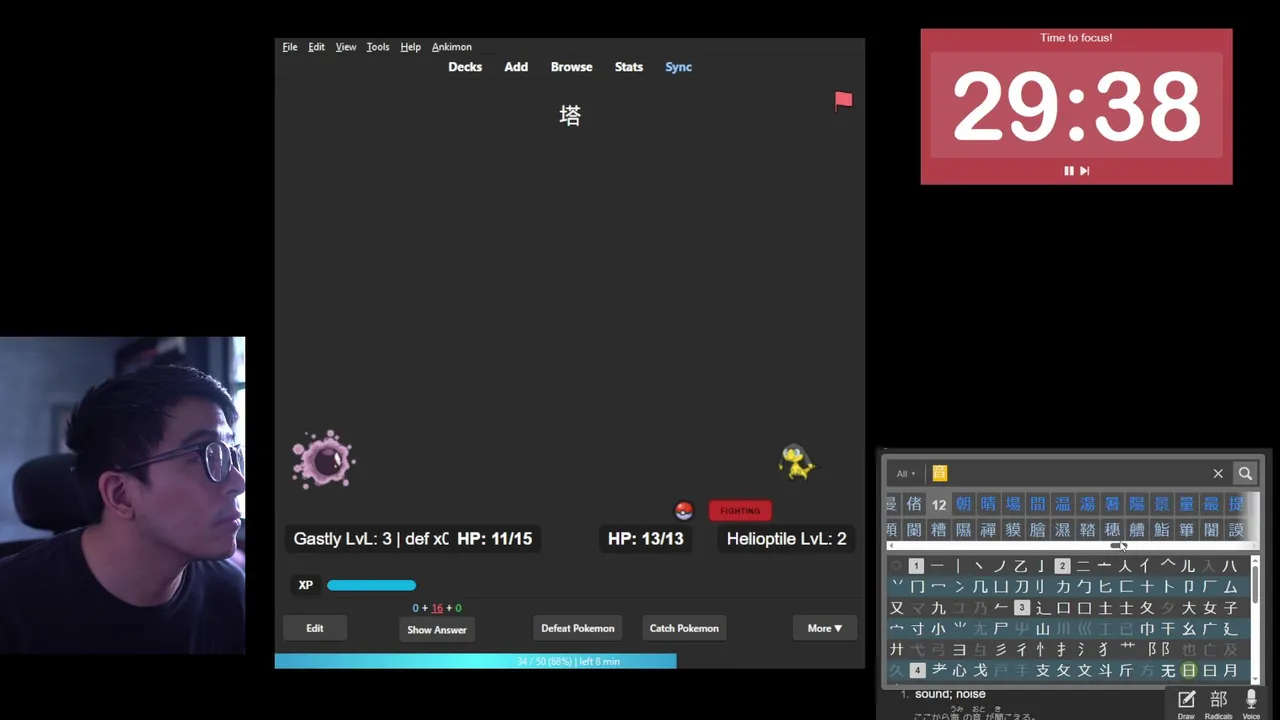The image size is (1280, 720).
Task: Click the Catch Pokemon button
Action: (x=684, y=628)
